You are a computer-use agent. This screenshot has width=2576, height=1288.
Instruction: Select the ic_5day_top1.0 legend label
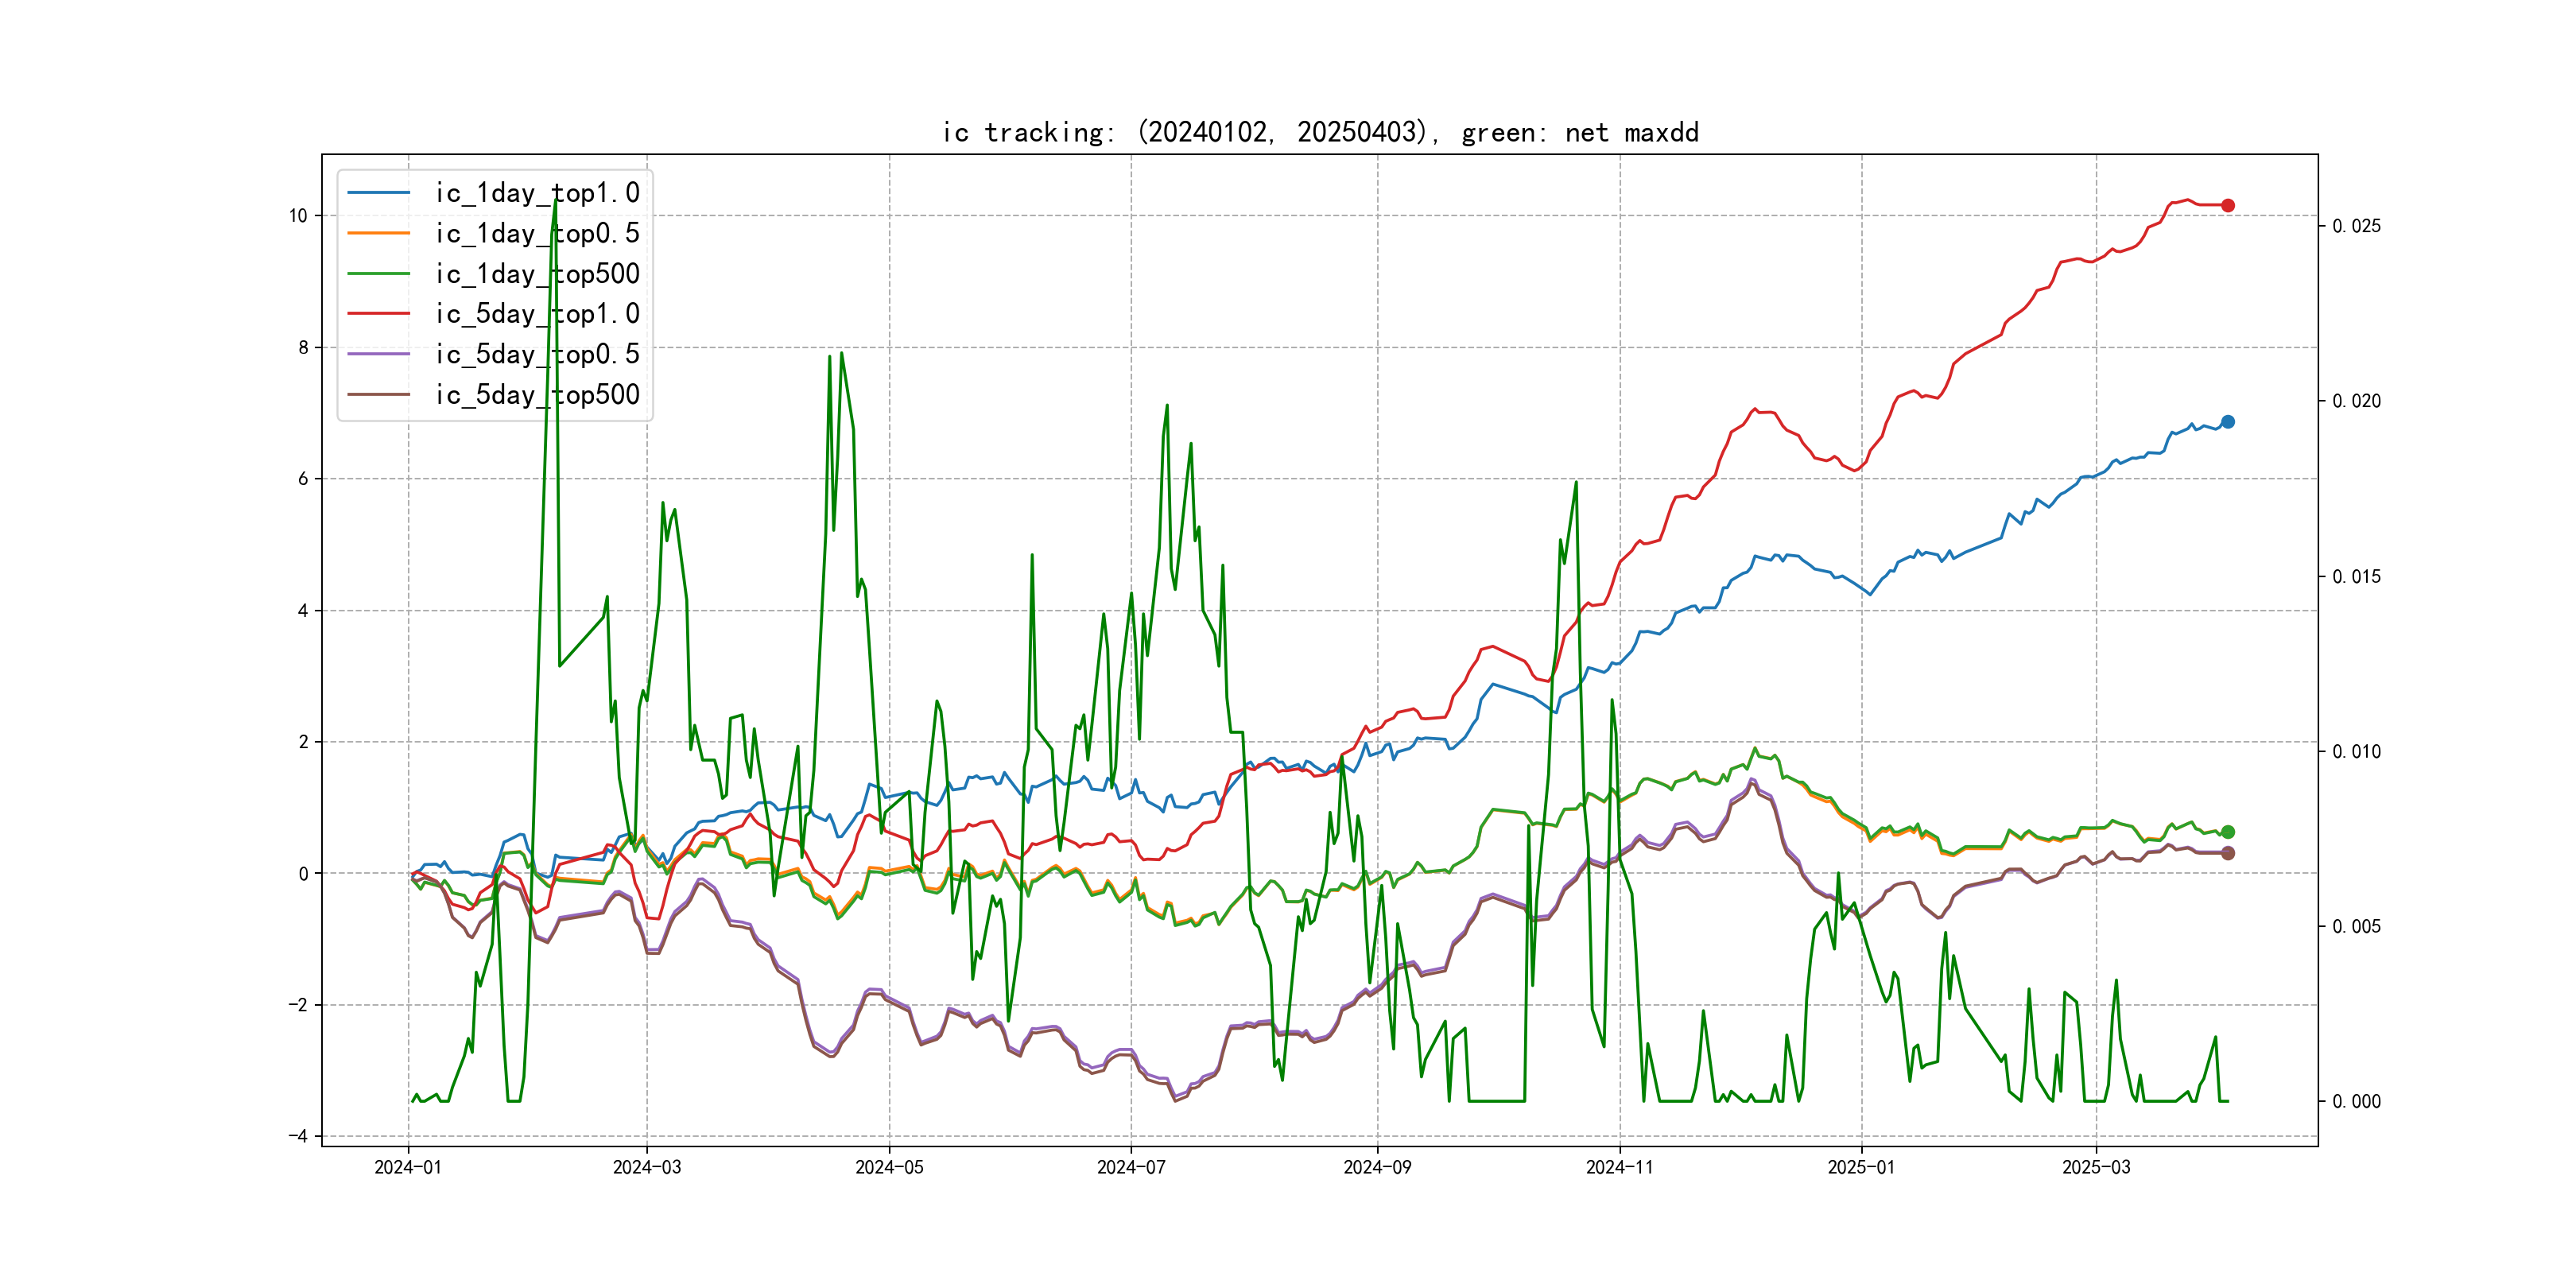(537, 314)
